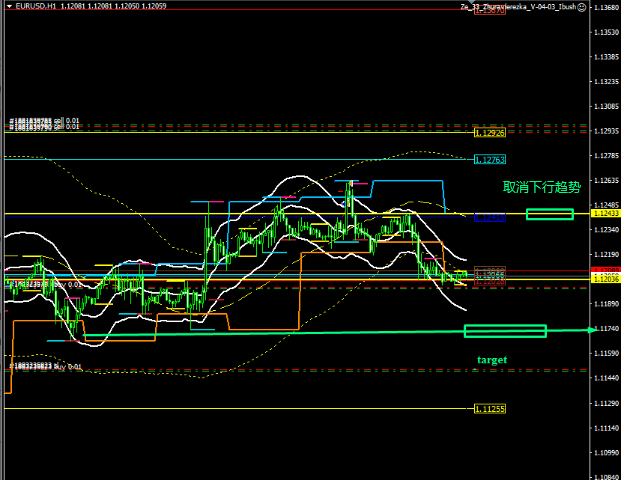This screenshot has width=621, height=480.
Task: Click the Expert Advisor smiley face icon
Action: pos(583,7)
